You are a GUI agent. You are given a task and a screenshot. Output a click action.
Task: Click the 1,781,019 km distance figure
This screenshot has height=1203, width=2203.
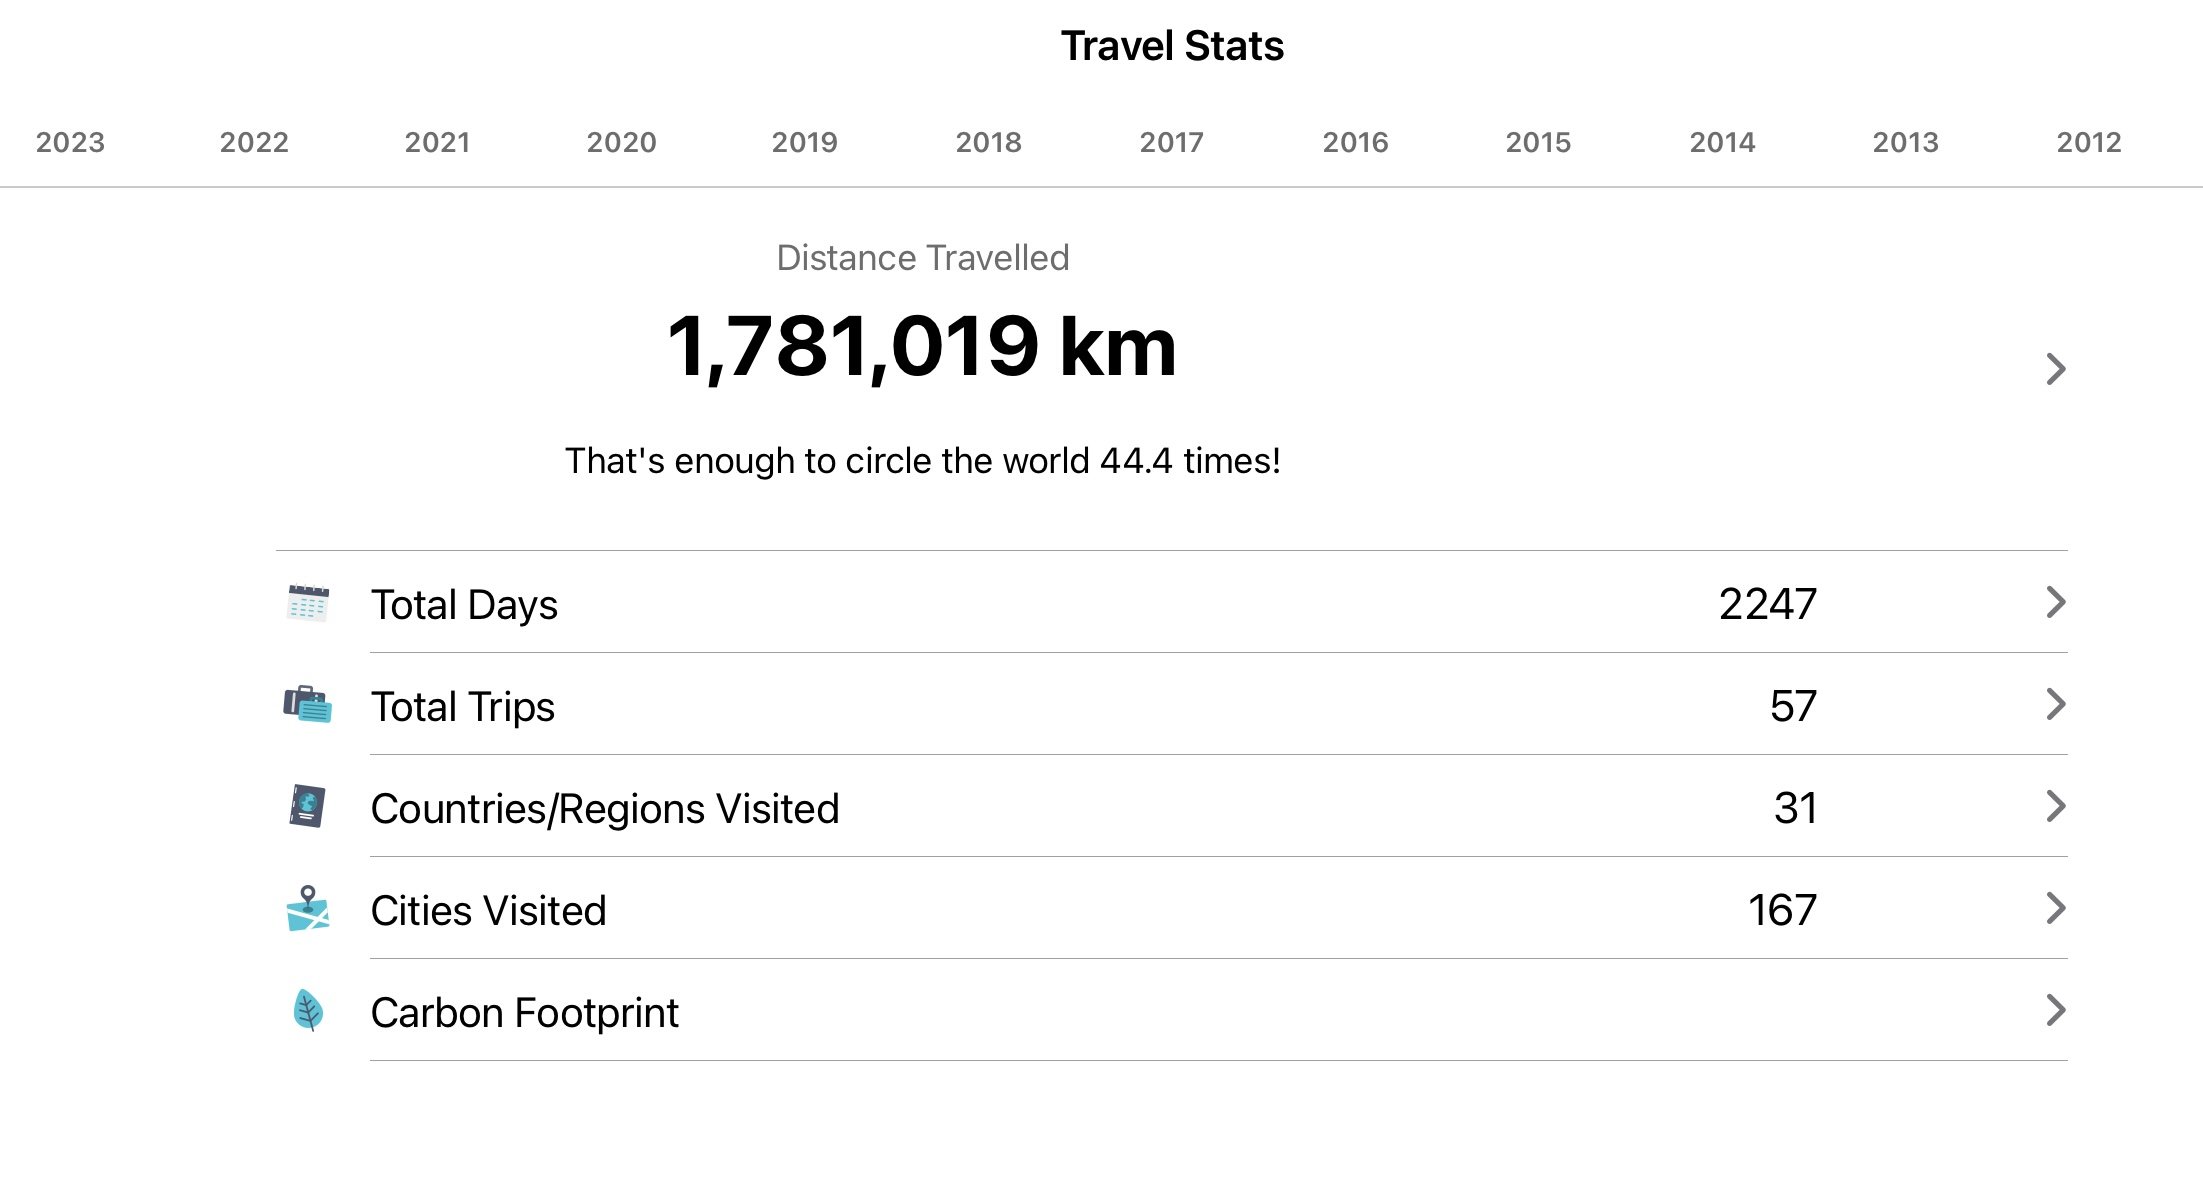click(922, 347)
